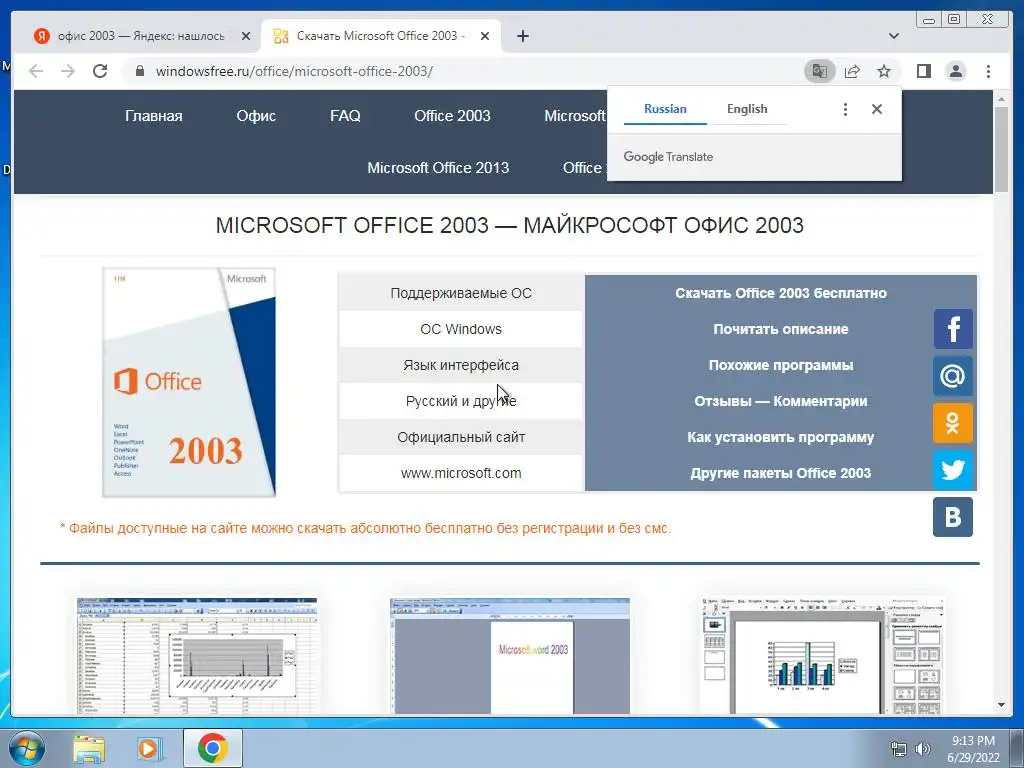Open the Excel screenshot thumbnail
The height and width of the screenshot is (768, 1024).
pyautogui.click(x=197, y=656)
